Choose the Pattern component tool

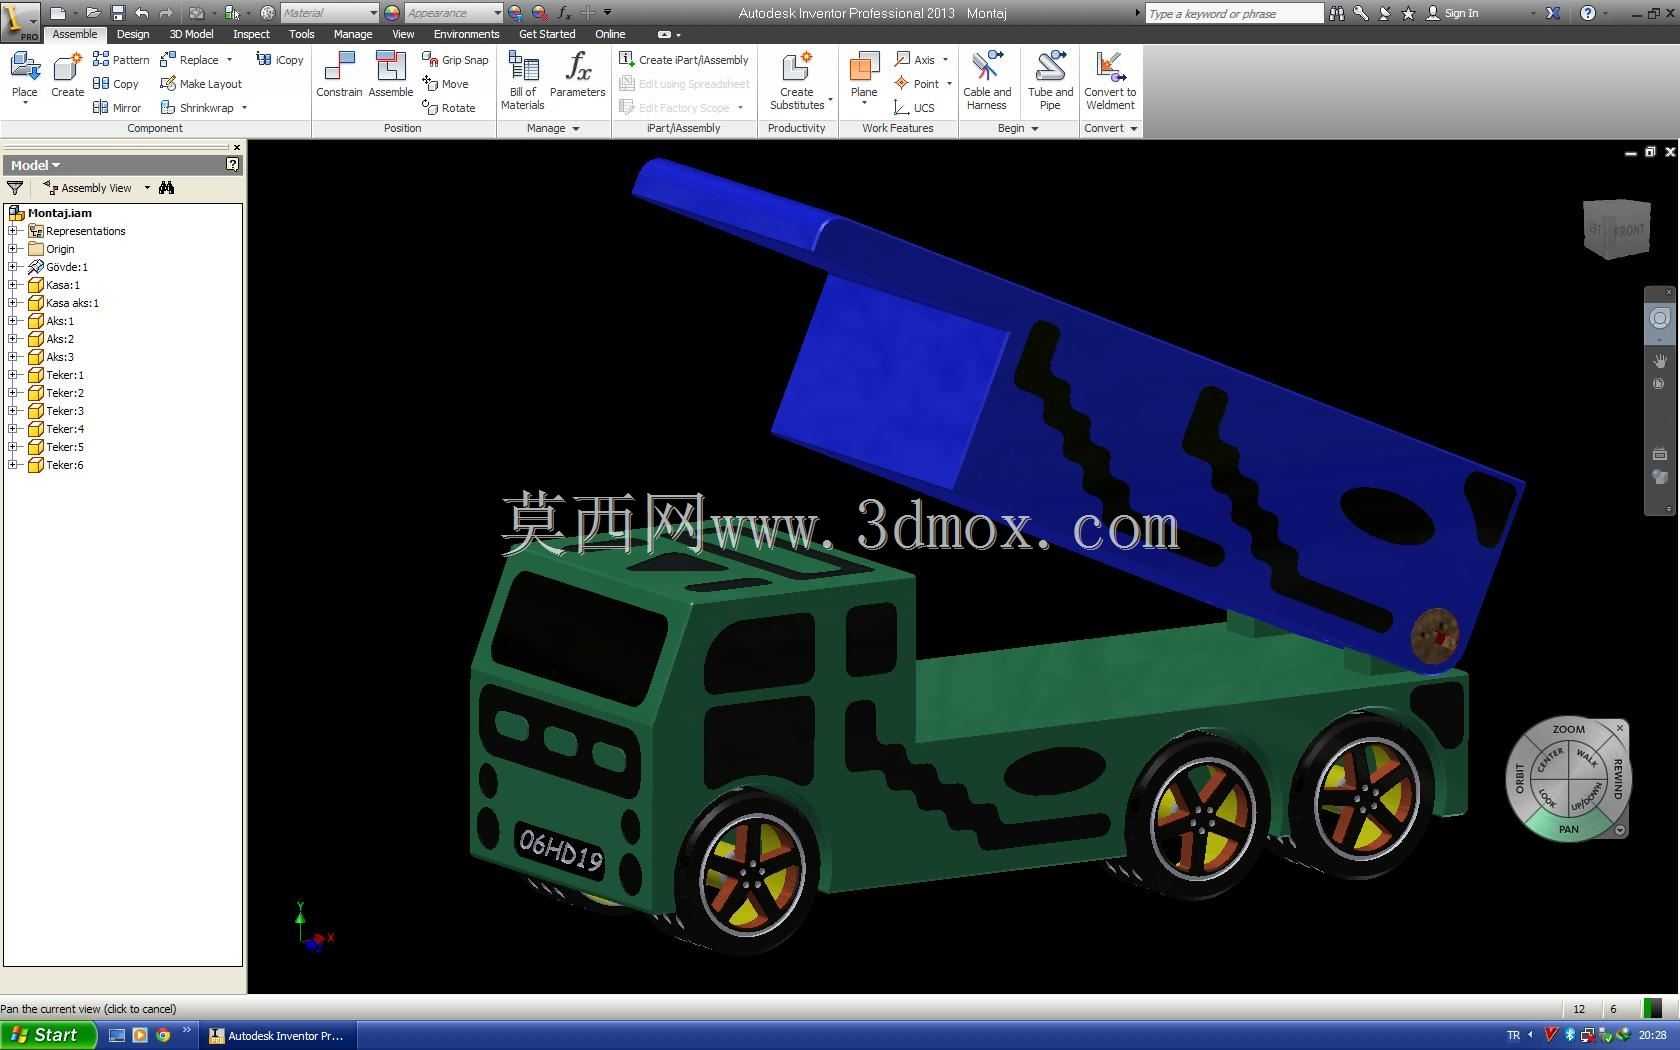(x=121, y=60)
